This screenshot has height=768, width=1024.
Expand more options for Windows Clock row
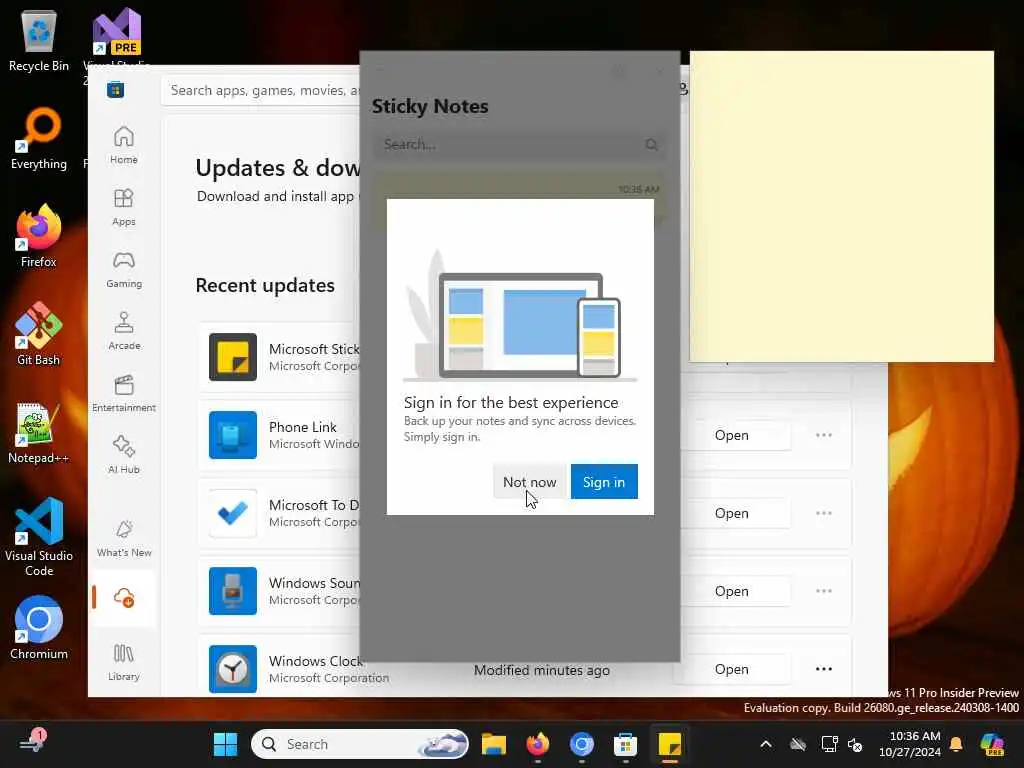coord(824,669)
